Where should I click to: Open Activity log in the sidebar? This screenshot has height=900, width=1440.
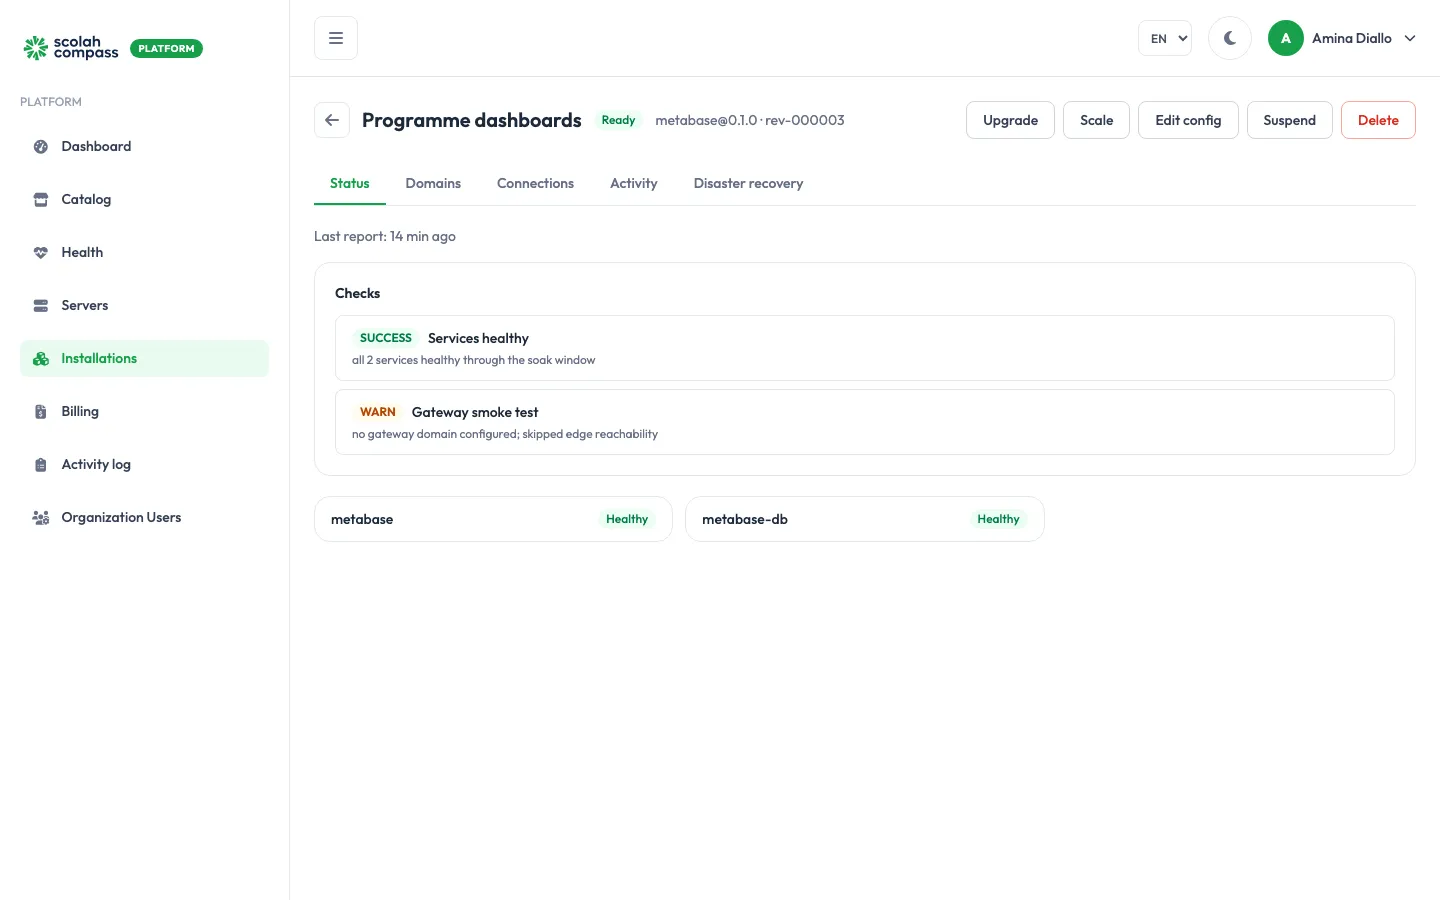point(144,465)
